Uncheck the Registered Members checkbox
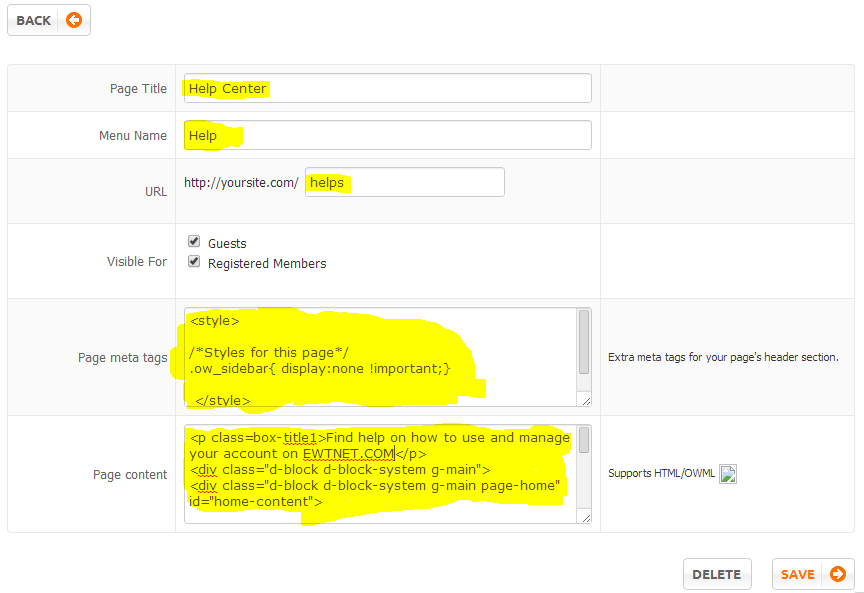 194,262
